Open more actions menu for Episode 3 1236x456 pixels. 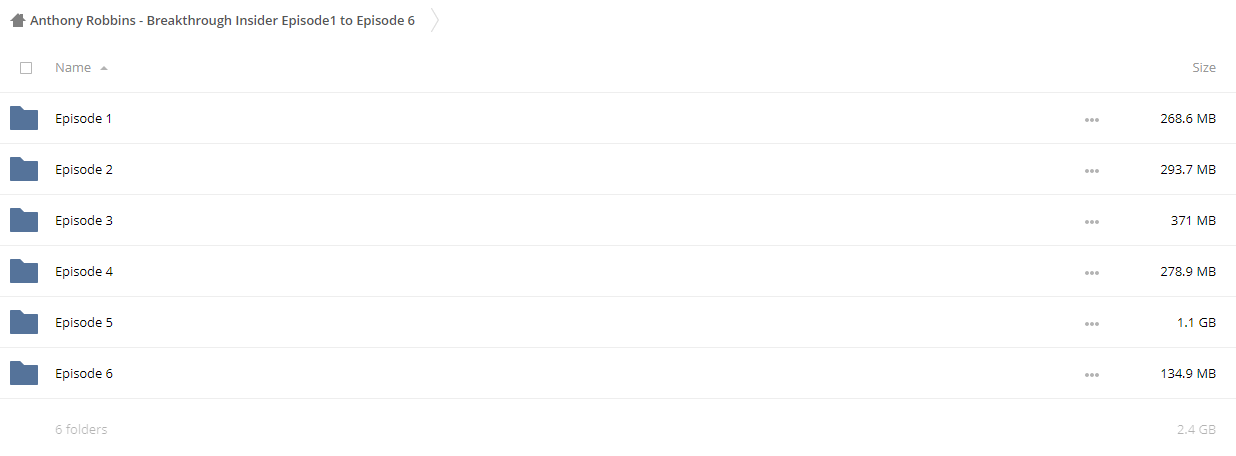point(1091,222)
